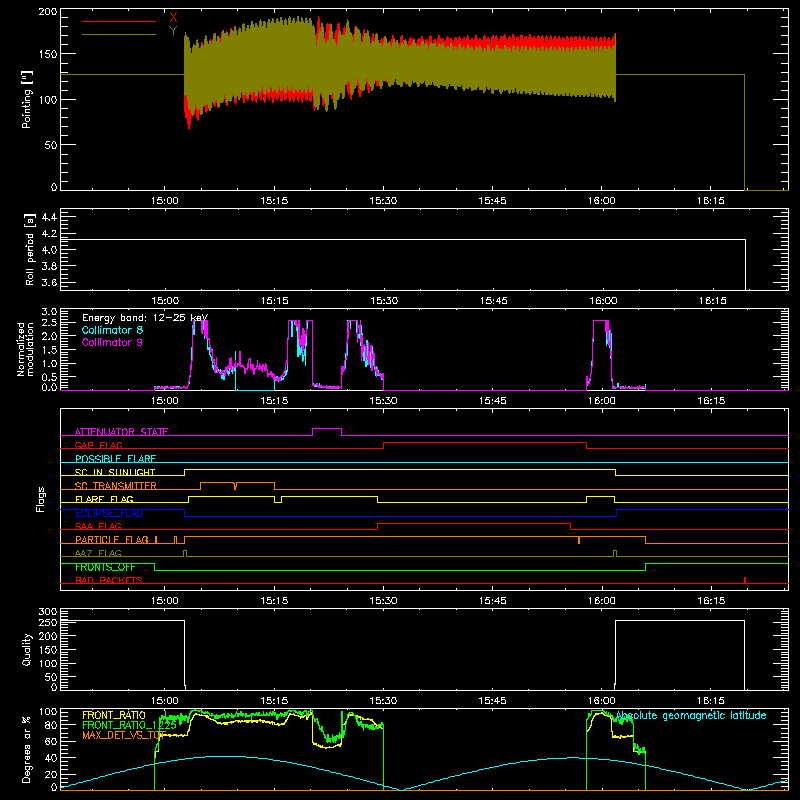The width and height of the screenshot is (800, 800).
Task: Click the 200 tick on the Pointing axis
Action: click(48, 12)
